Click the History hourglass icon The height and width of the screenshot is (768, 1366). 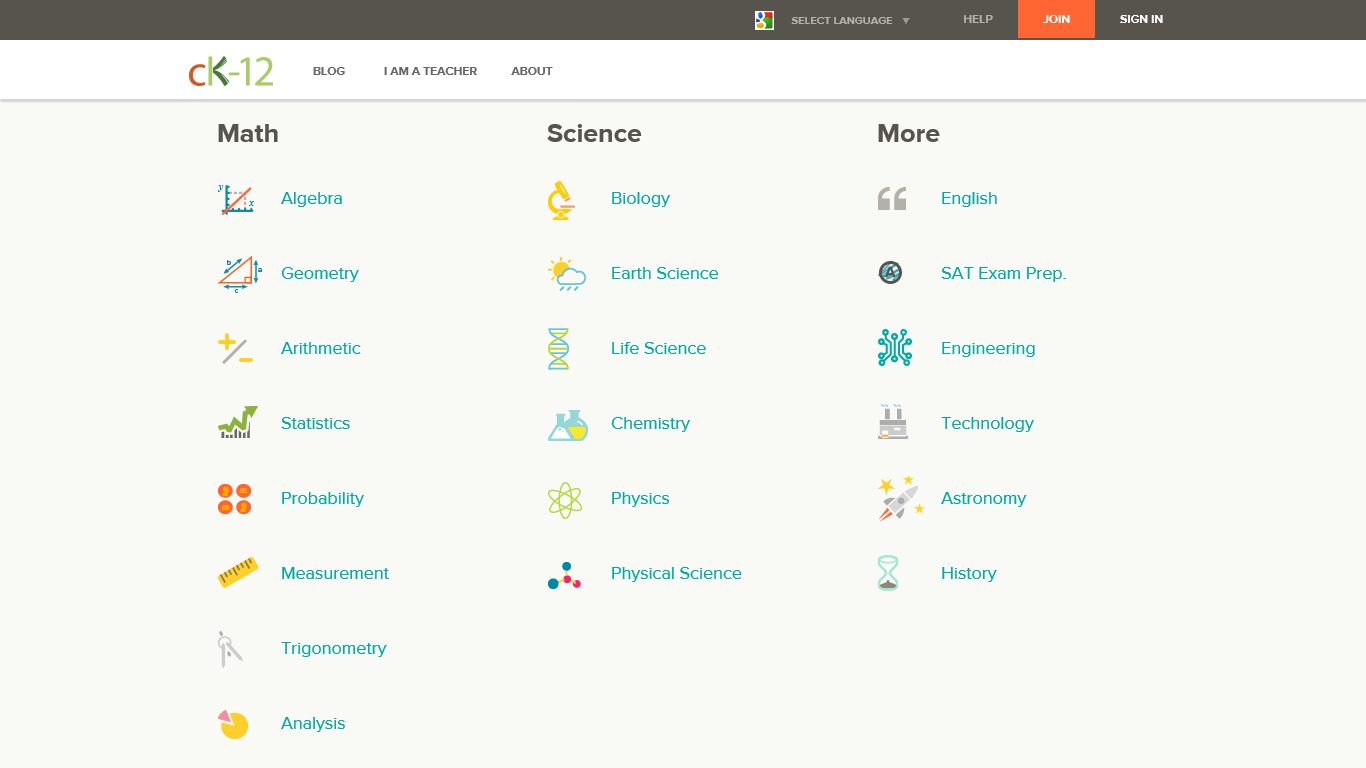[888, 574]
